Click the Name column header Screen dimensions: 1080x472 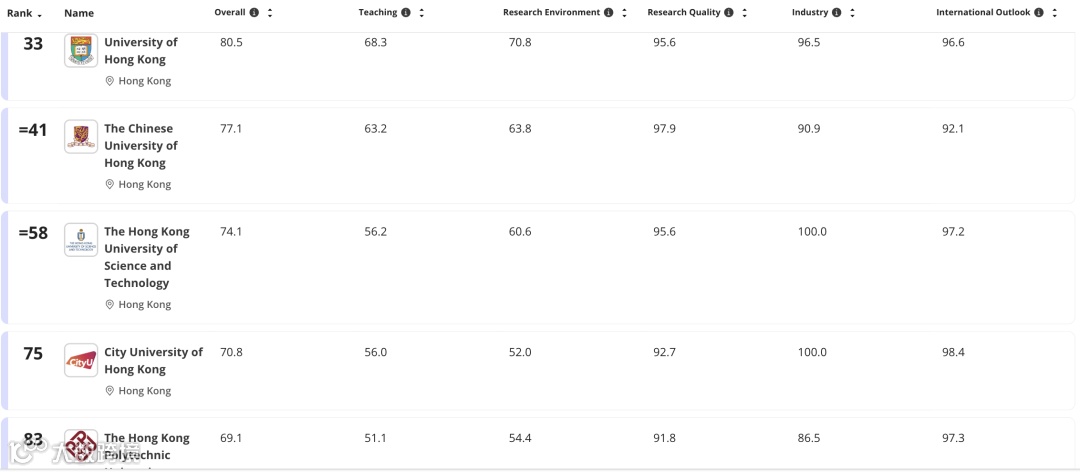point(79,13)
